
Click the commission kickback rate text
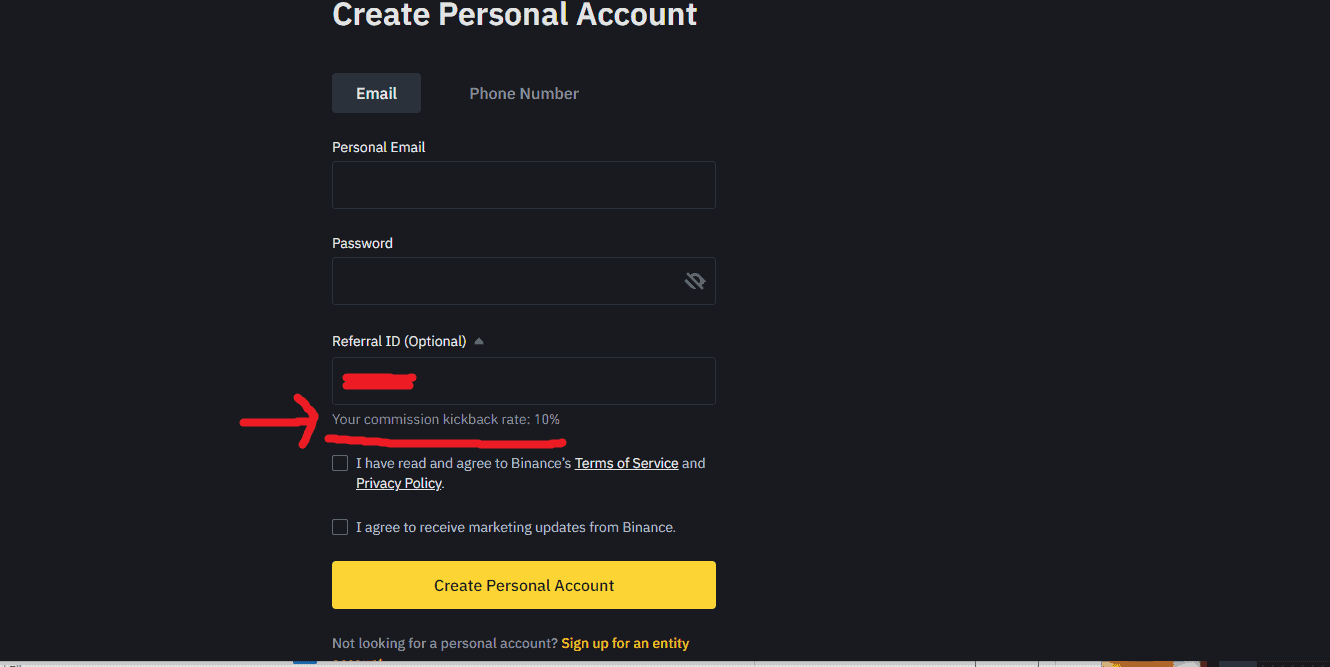tap(446, 419)
